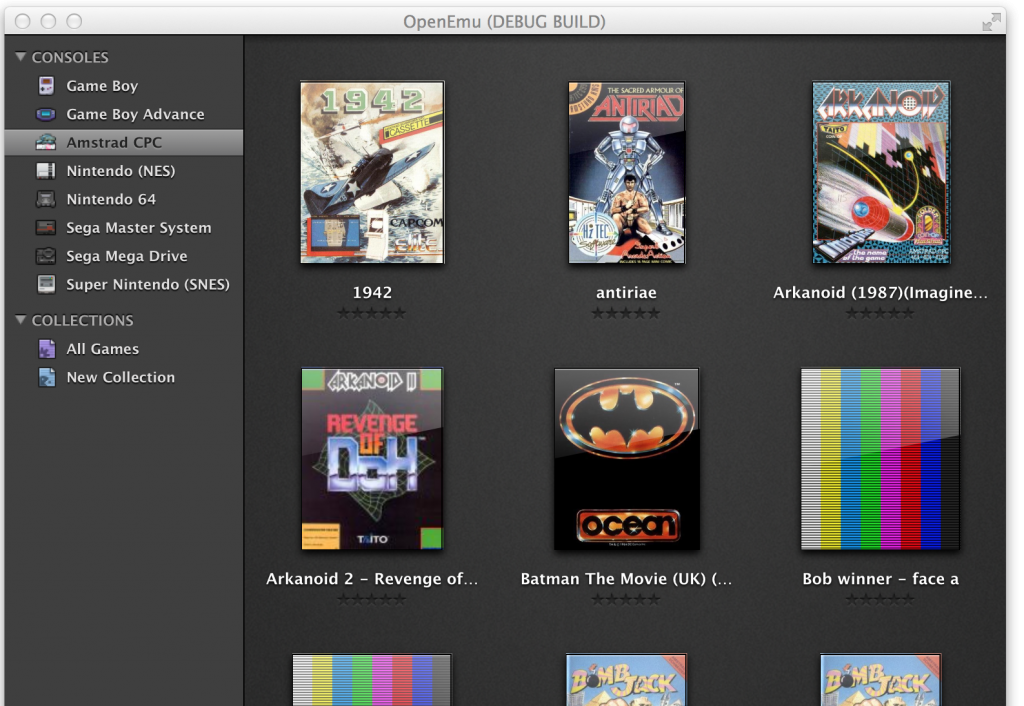Viewport: 1024px width, 706px height.
Task: Click the Sega Mega Drive icon
Action: pyautogui.click(x=46, y=256)
